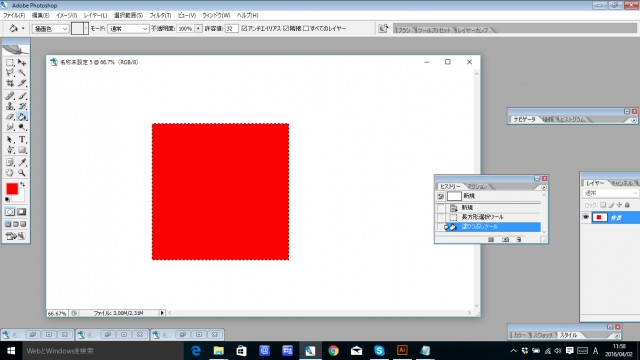The width and height of the screenshot is (640, 360).
Task: Select the History Brush tool
Action: pyautogui.click(x=22, y=107)
